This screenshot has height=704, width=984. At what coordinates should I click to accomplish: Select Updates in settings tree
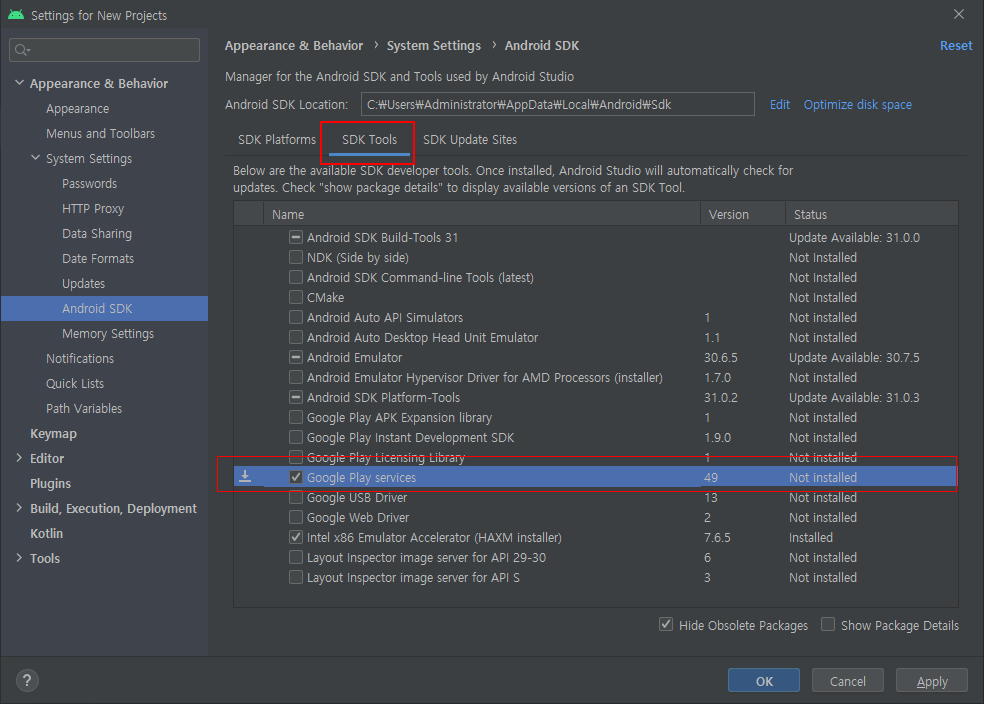pos(83,284)
